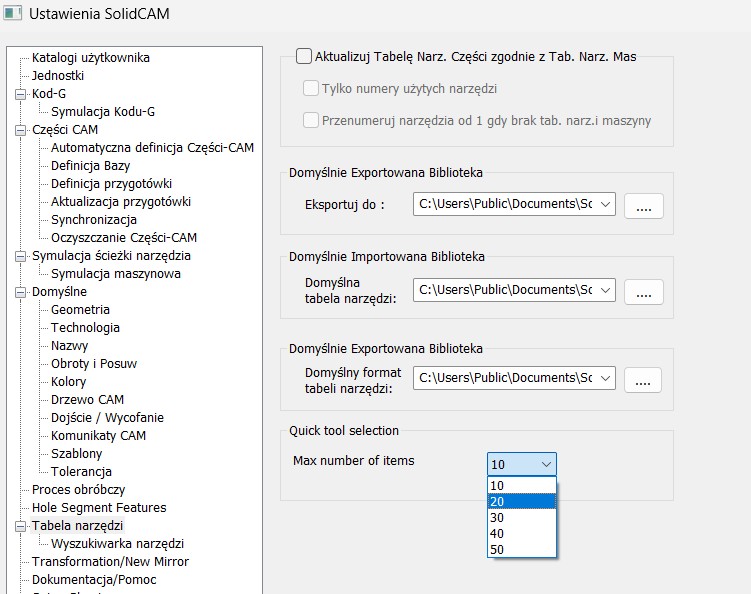Open the Kod-G settings page
Viewport: 751px width, 594px height.
[x=49, y=93]
